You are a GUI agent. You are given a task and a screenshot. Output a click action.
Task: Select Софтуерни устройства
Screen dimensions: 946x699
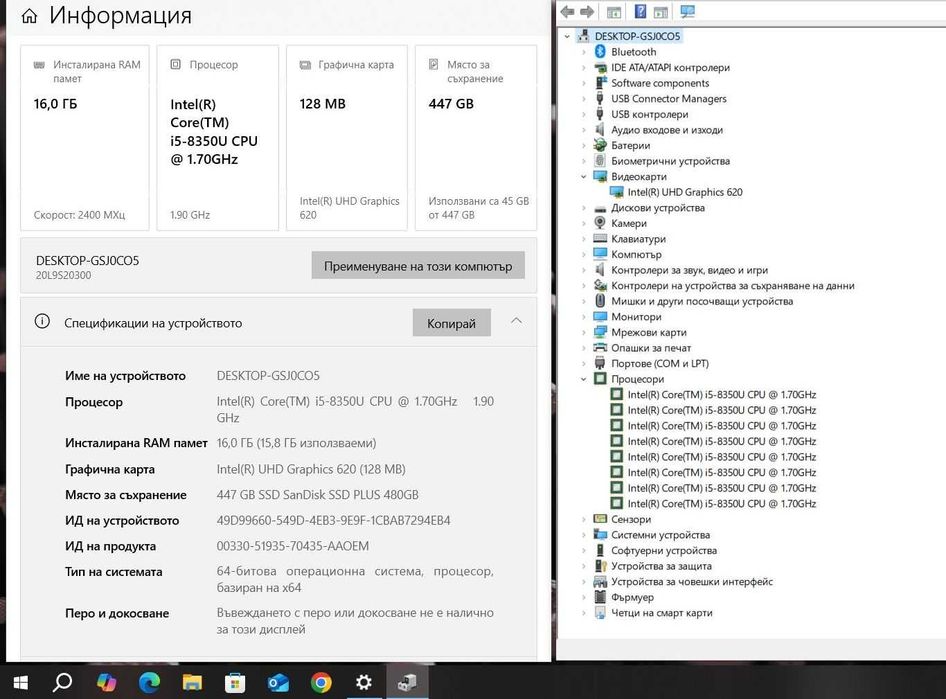pos(664,550)
